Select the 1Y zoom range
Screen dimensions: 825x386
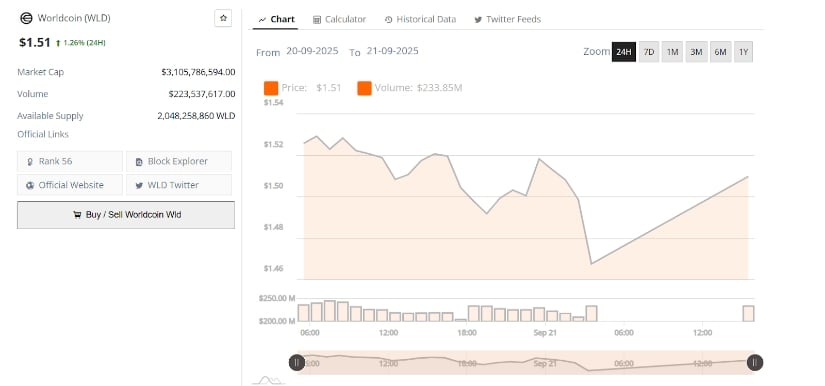tap(743, 52)
